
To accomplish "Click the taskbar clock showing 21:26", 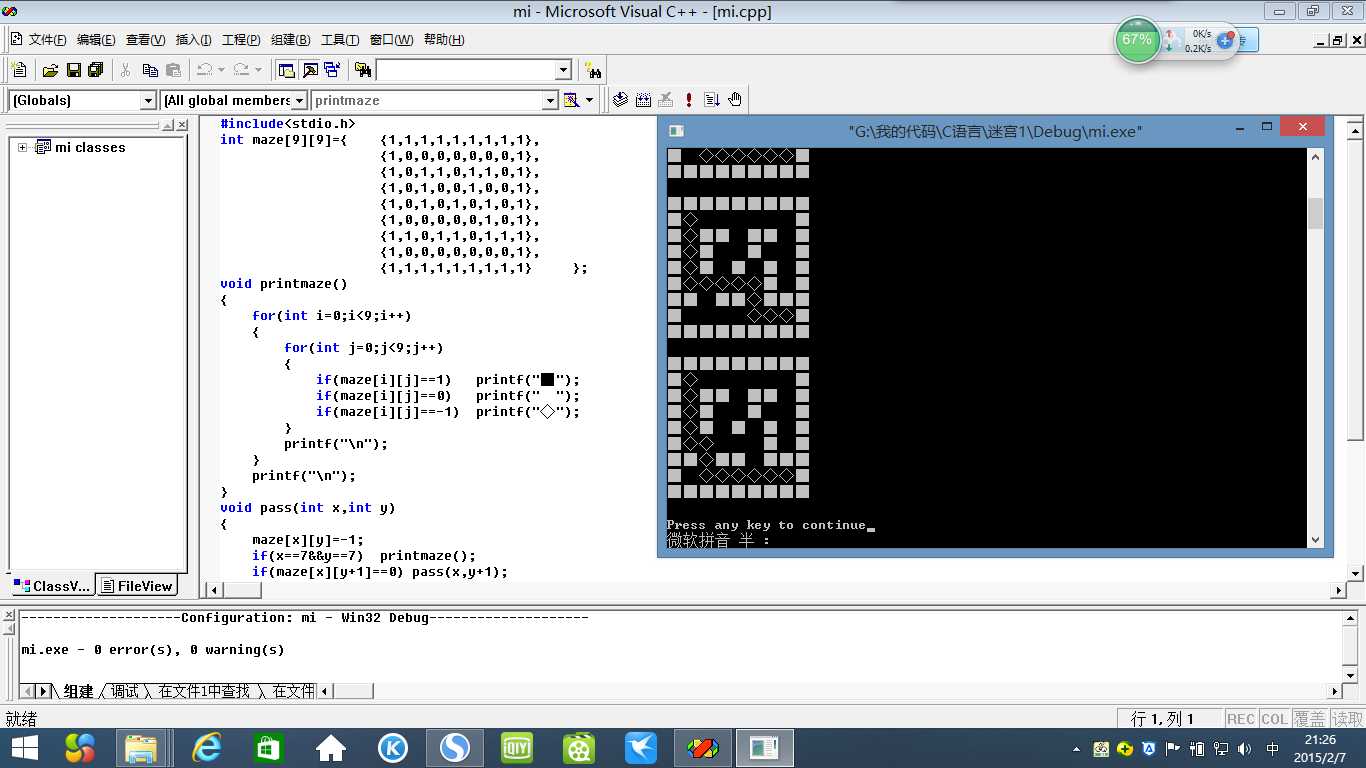I will pos(1319,748).
